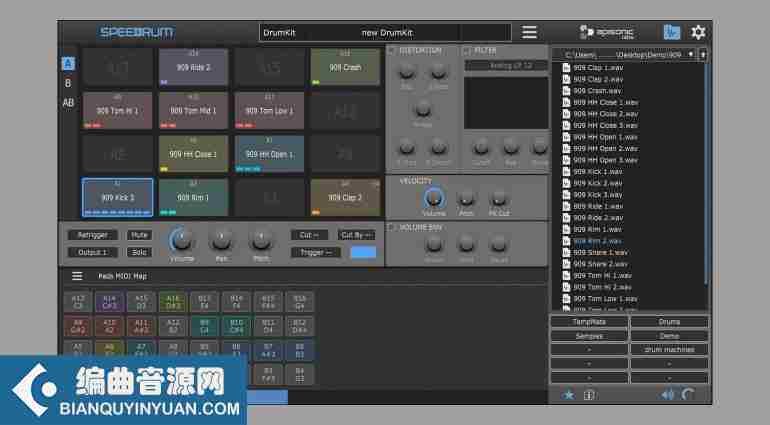770x425 pixels.
Task: Select 909 Snare 1.wav in file list
Action: (x=601, y=253)
